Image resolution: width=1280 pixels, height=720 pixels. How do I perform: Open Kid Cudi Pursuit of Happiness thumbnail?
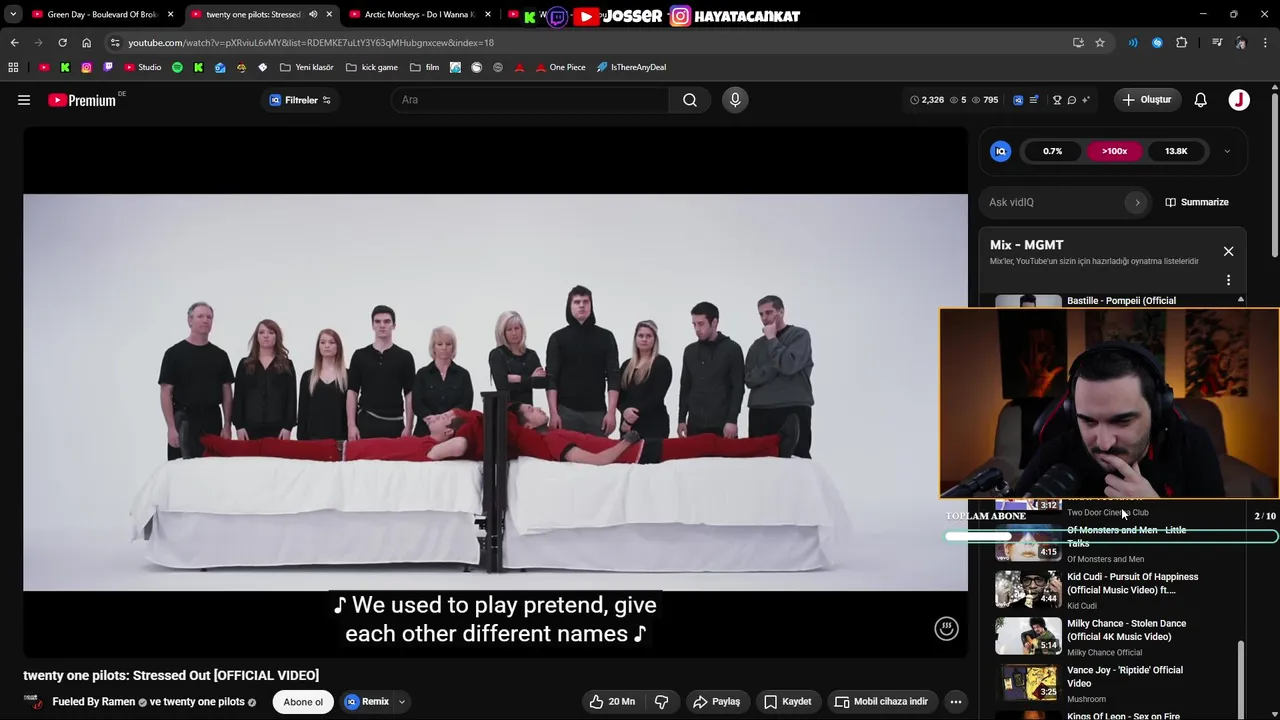click(x=1028, y=590)
